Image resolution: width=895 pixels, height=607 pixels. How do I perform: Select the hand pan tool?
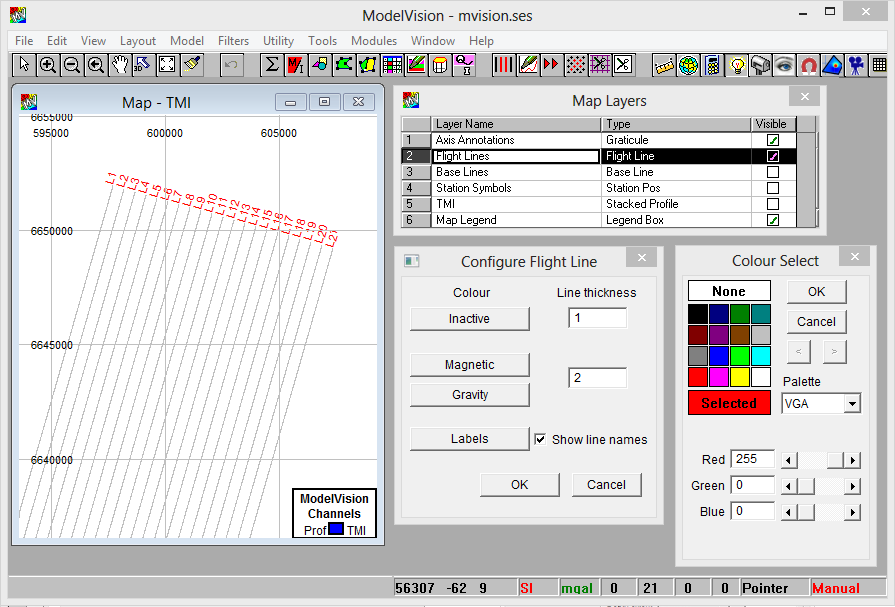(x=119, y=65)
